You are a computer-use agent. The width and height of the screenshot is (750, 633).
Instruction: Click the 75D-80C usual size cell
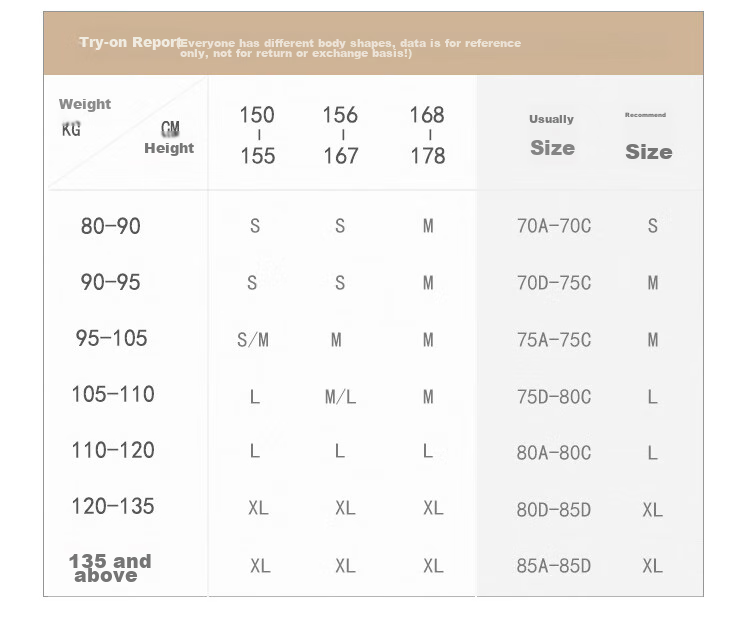point(554,397)
